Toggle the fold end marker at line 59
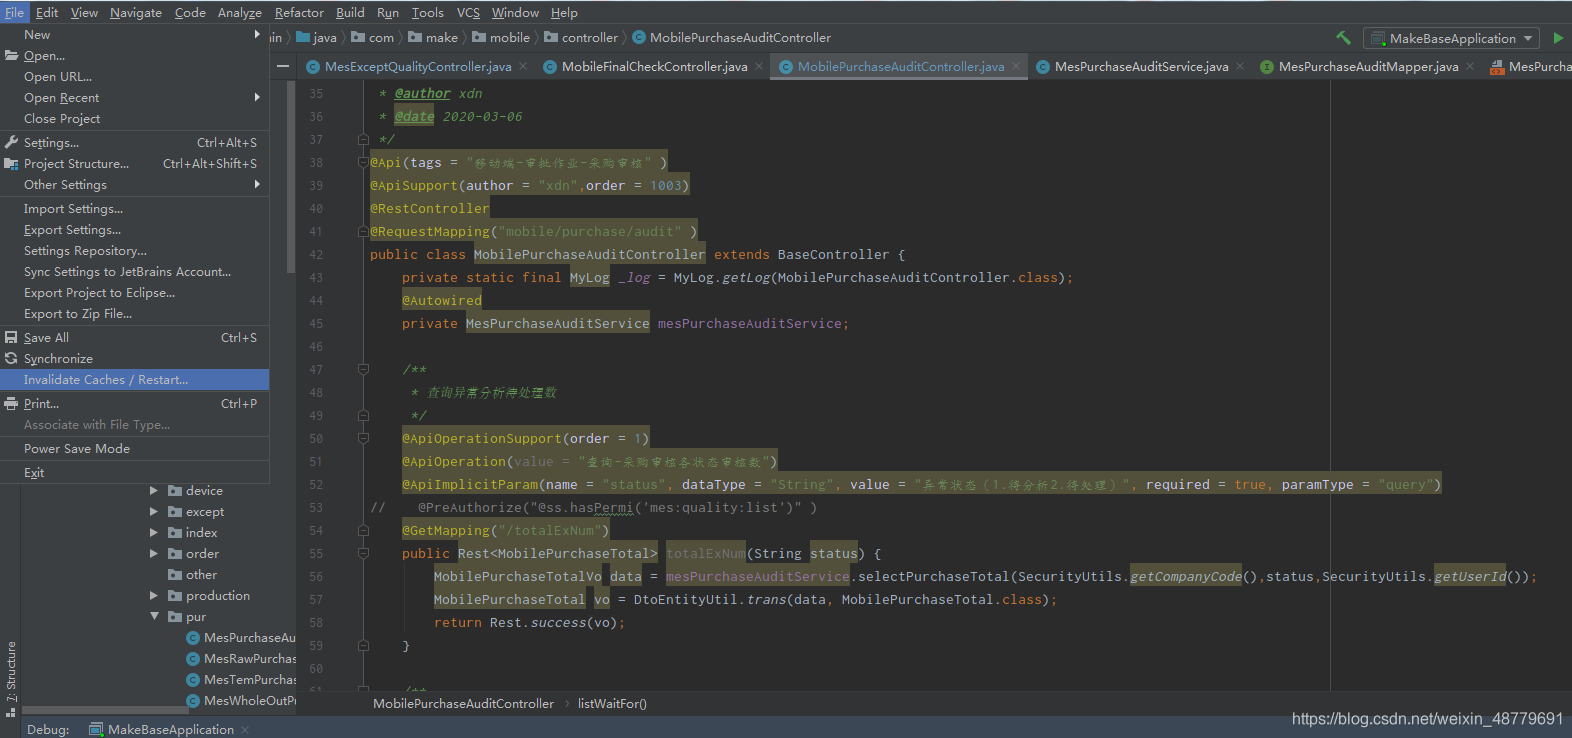 click(x=363, y=645)
